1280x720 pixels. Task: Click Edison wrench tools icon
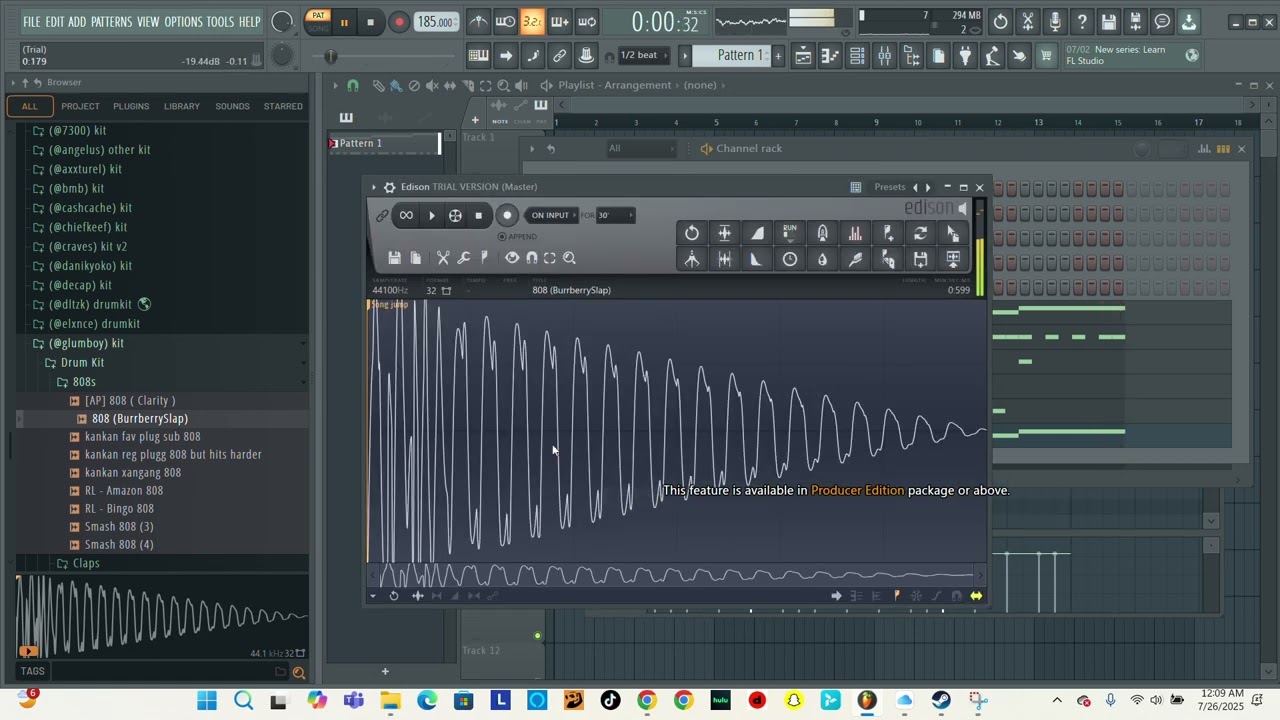[x=464, y=258]
